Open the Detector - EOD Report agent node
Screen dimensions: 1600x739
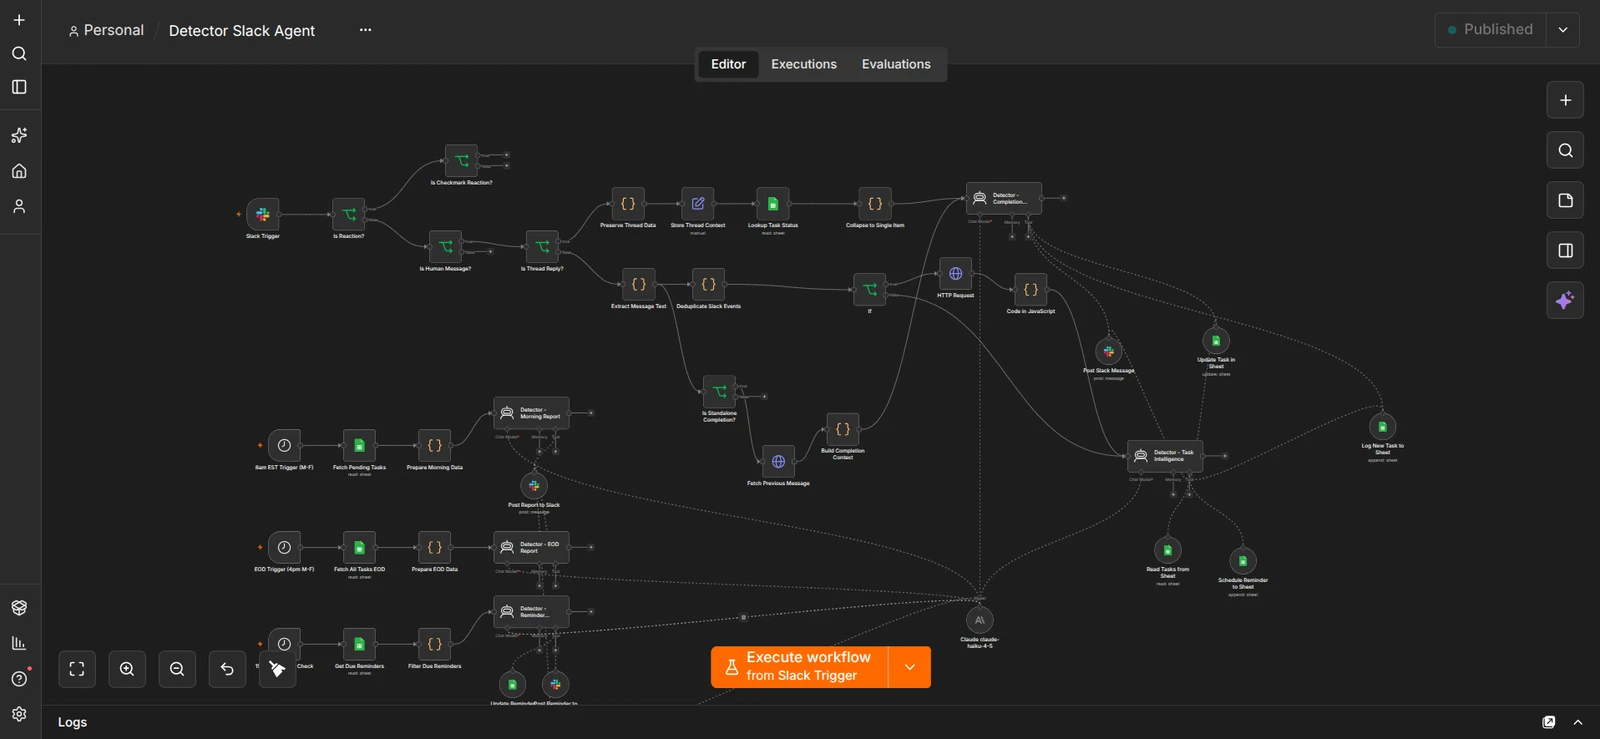[532, 547]
